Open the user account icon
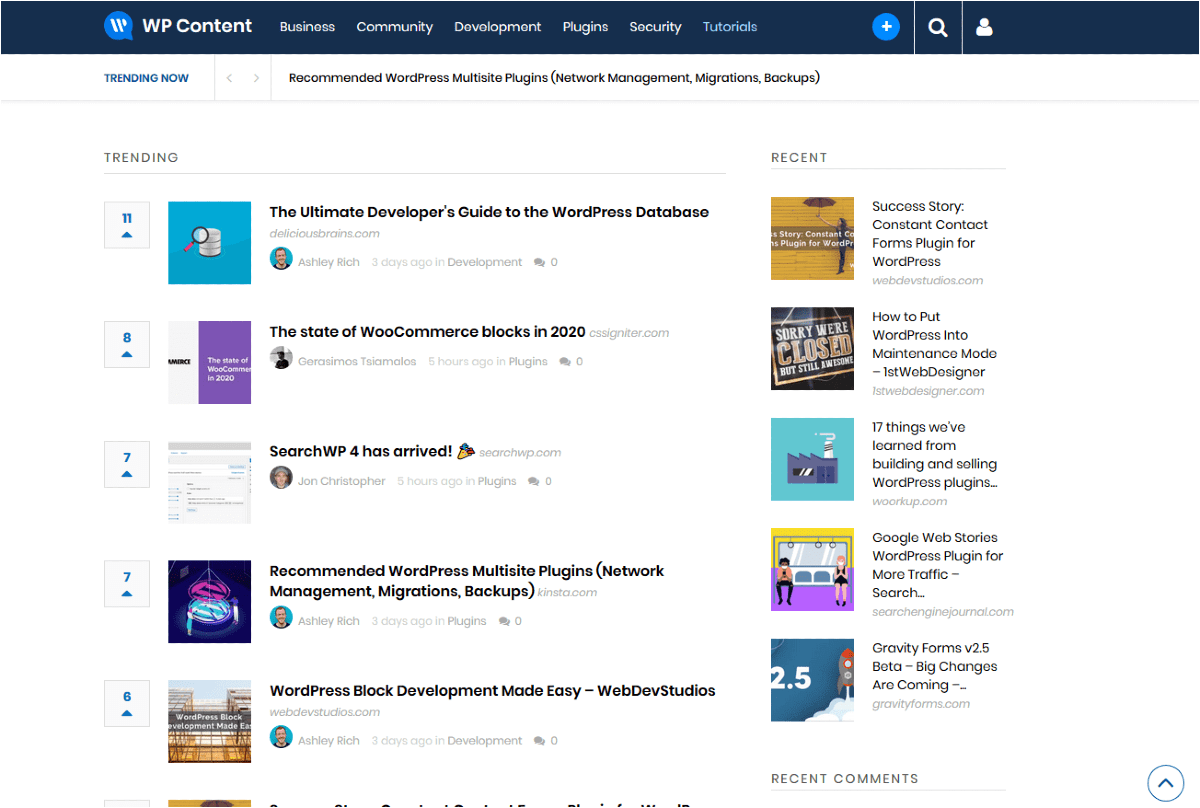Viewport: 1200px width, 808px height. (x=984, y=27)
